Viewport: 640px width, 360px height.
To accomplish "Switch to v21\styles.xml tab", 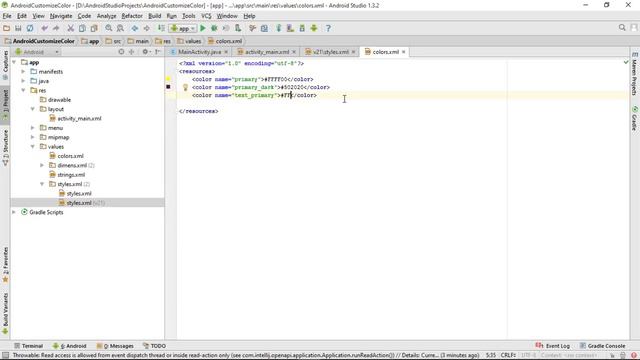I will pyautogui.click(x=331, y=52).
